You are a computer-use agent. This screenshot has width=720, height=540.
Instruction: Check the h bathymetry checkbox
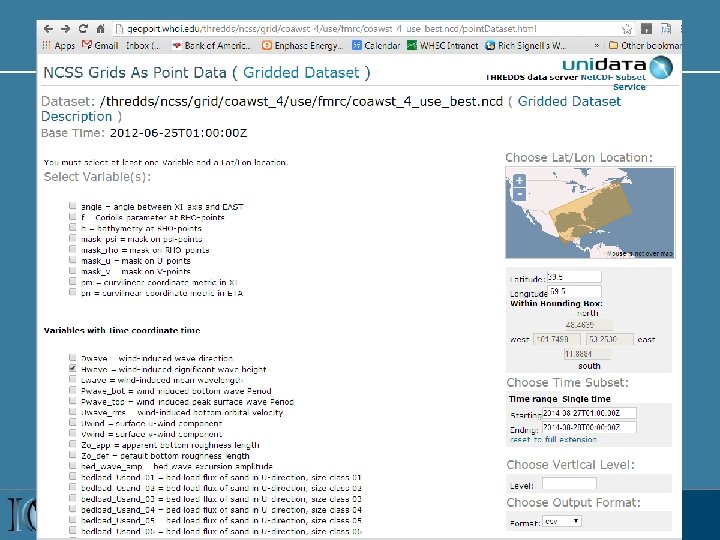coord(73,227)
